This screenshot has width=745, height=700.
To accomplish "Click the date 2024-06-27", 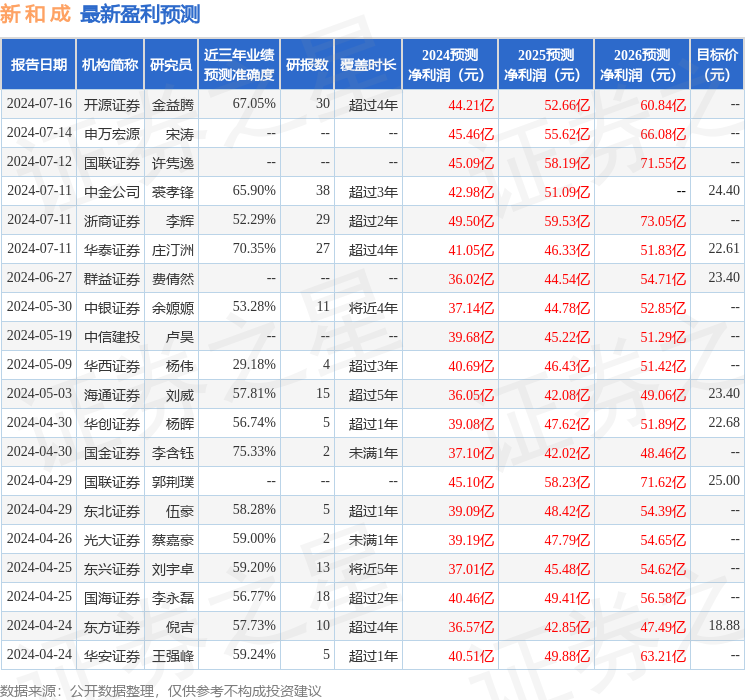I will click(39, 278).
